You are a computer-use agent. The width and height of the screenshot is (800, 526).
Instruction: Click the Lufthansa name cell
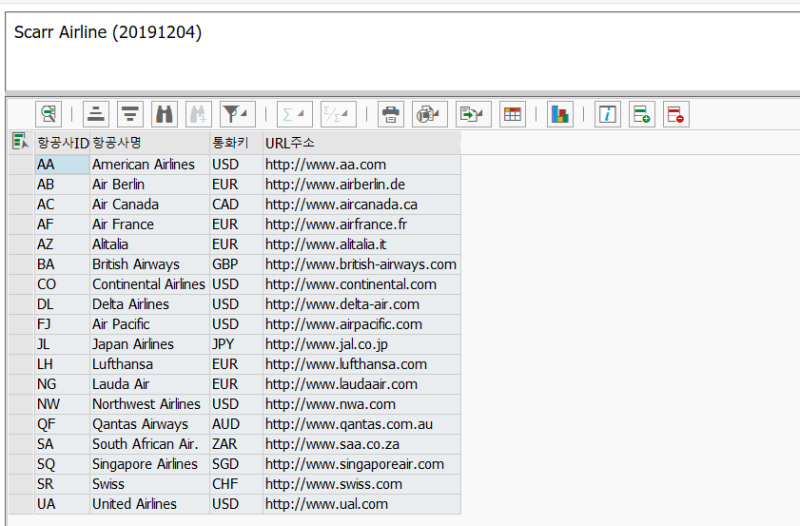pyautogui.click(x=149, y=364)
